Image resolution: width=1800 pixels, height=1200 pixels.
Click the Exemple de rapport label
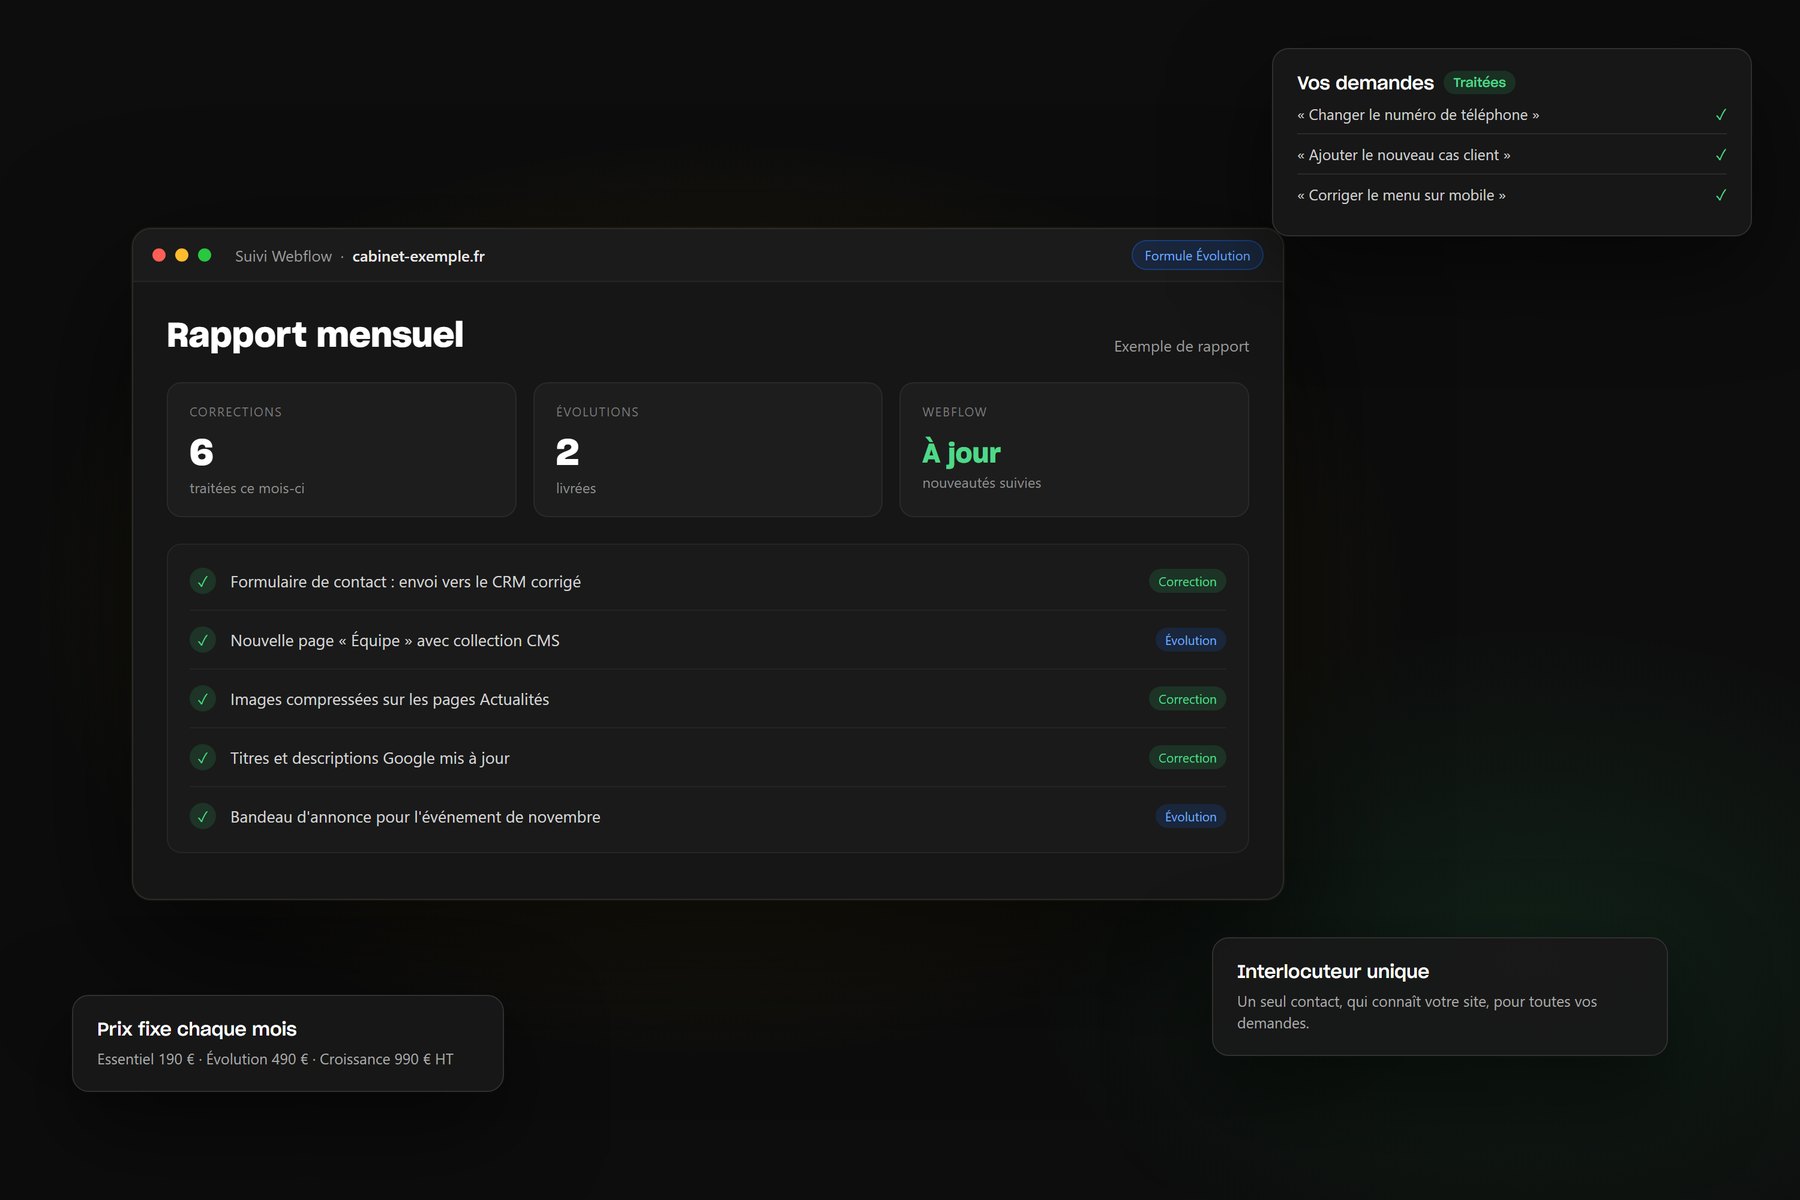pos(1181,346)
